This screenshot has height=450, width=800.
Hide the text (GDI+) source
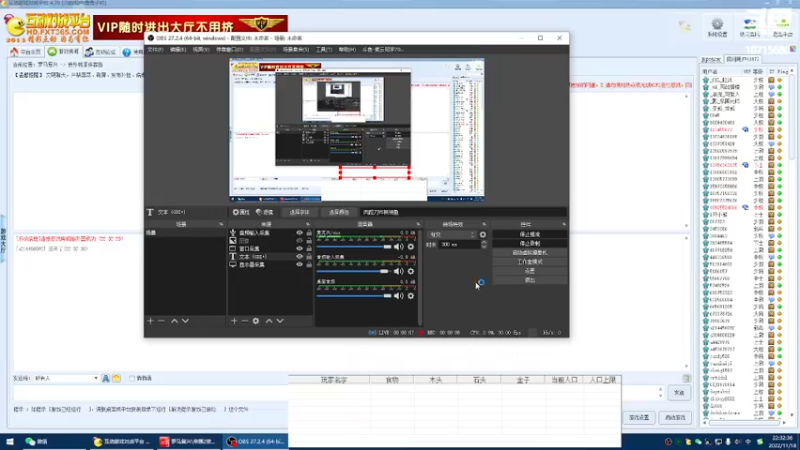pyautogui.click(x=299, y=257)
